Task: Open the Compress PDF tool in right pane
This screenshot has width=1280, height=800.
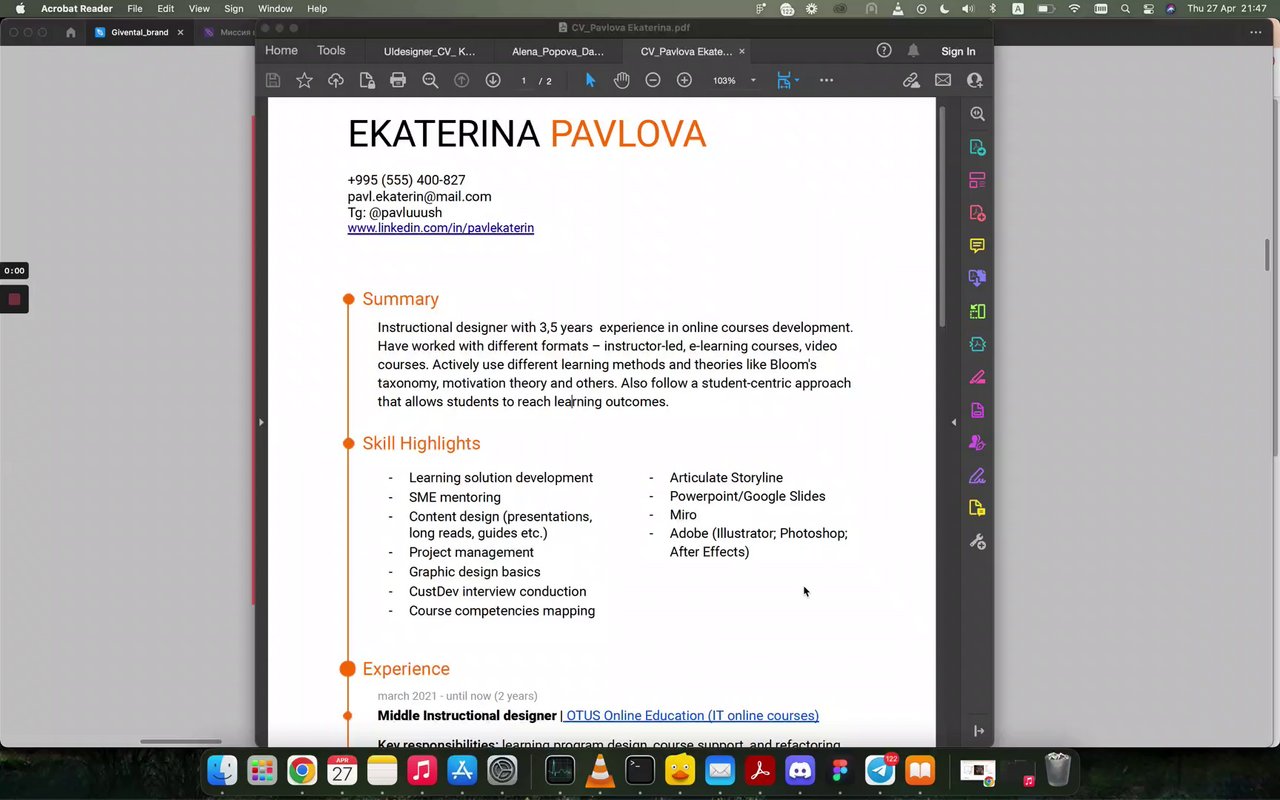Action: pos(977,344)
